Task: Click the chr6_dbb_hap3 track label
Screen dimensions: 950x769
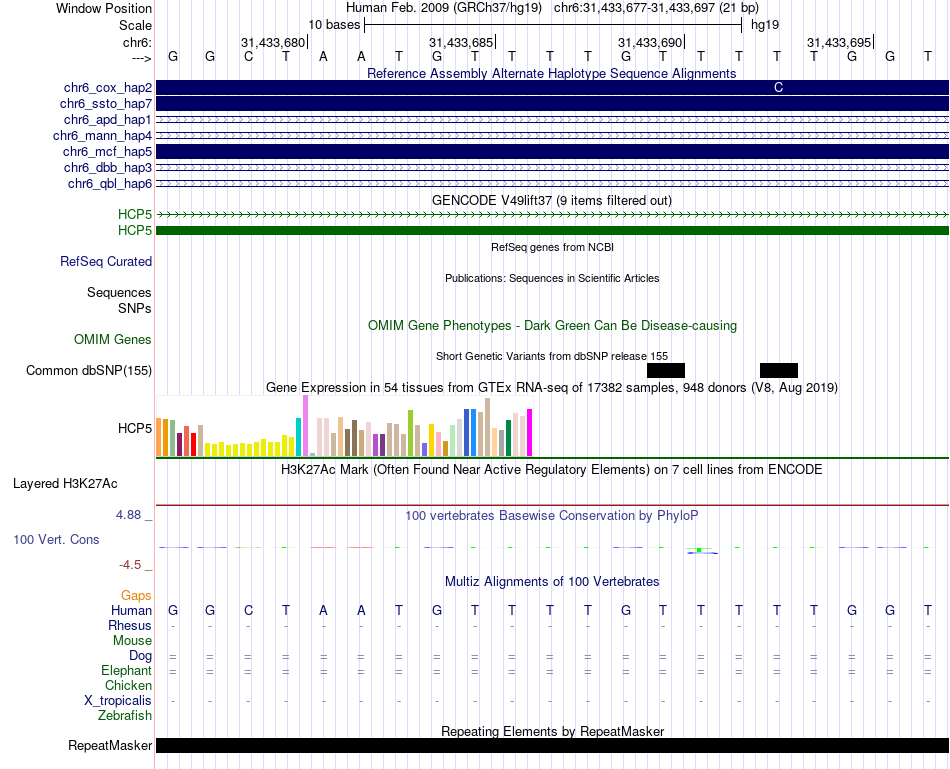Action: [108, 167]
